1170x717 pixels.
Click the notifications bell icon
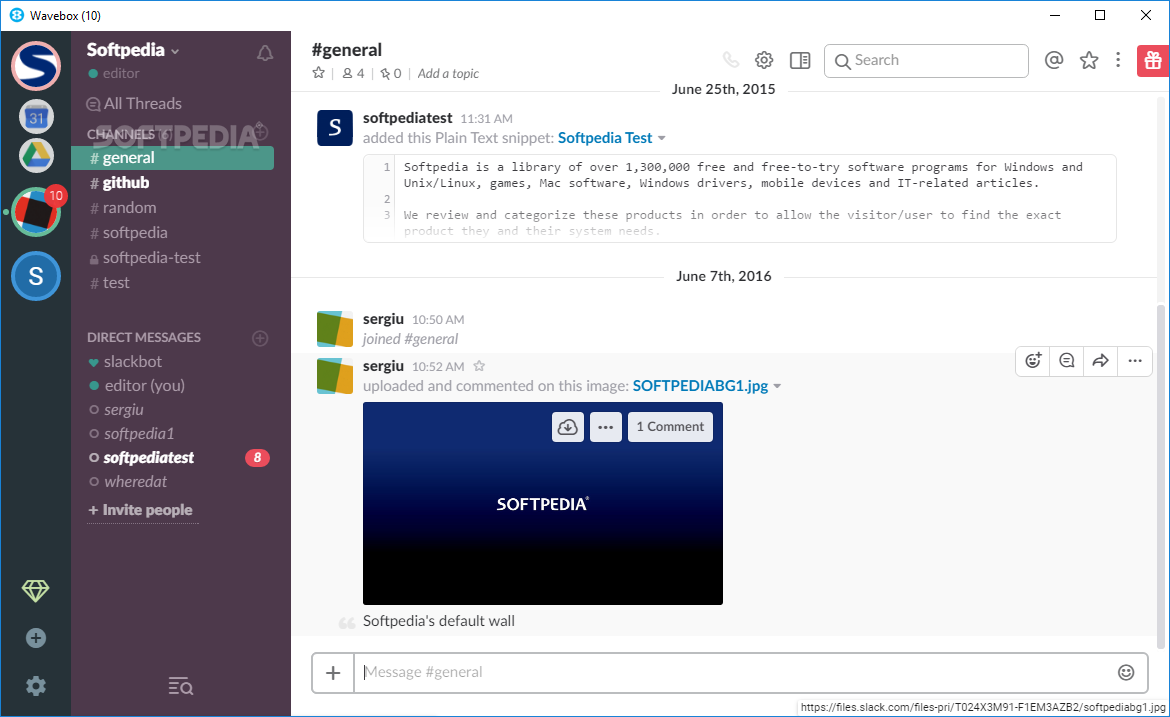(265, 53)
